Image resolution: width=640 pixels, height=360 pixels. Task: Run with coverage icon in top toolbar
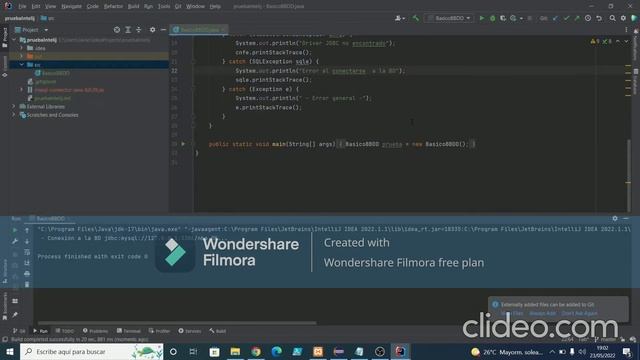tap(503, 18)
